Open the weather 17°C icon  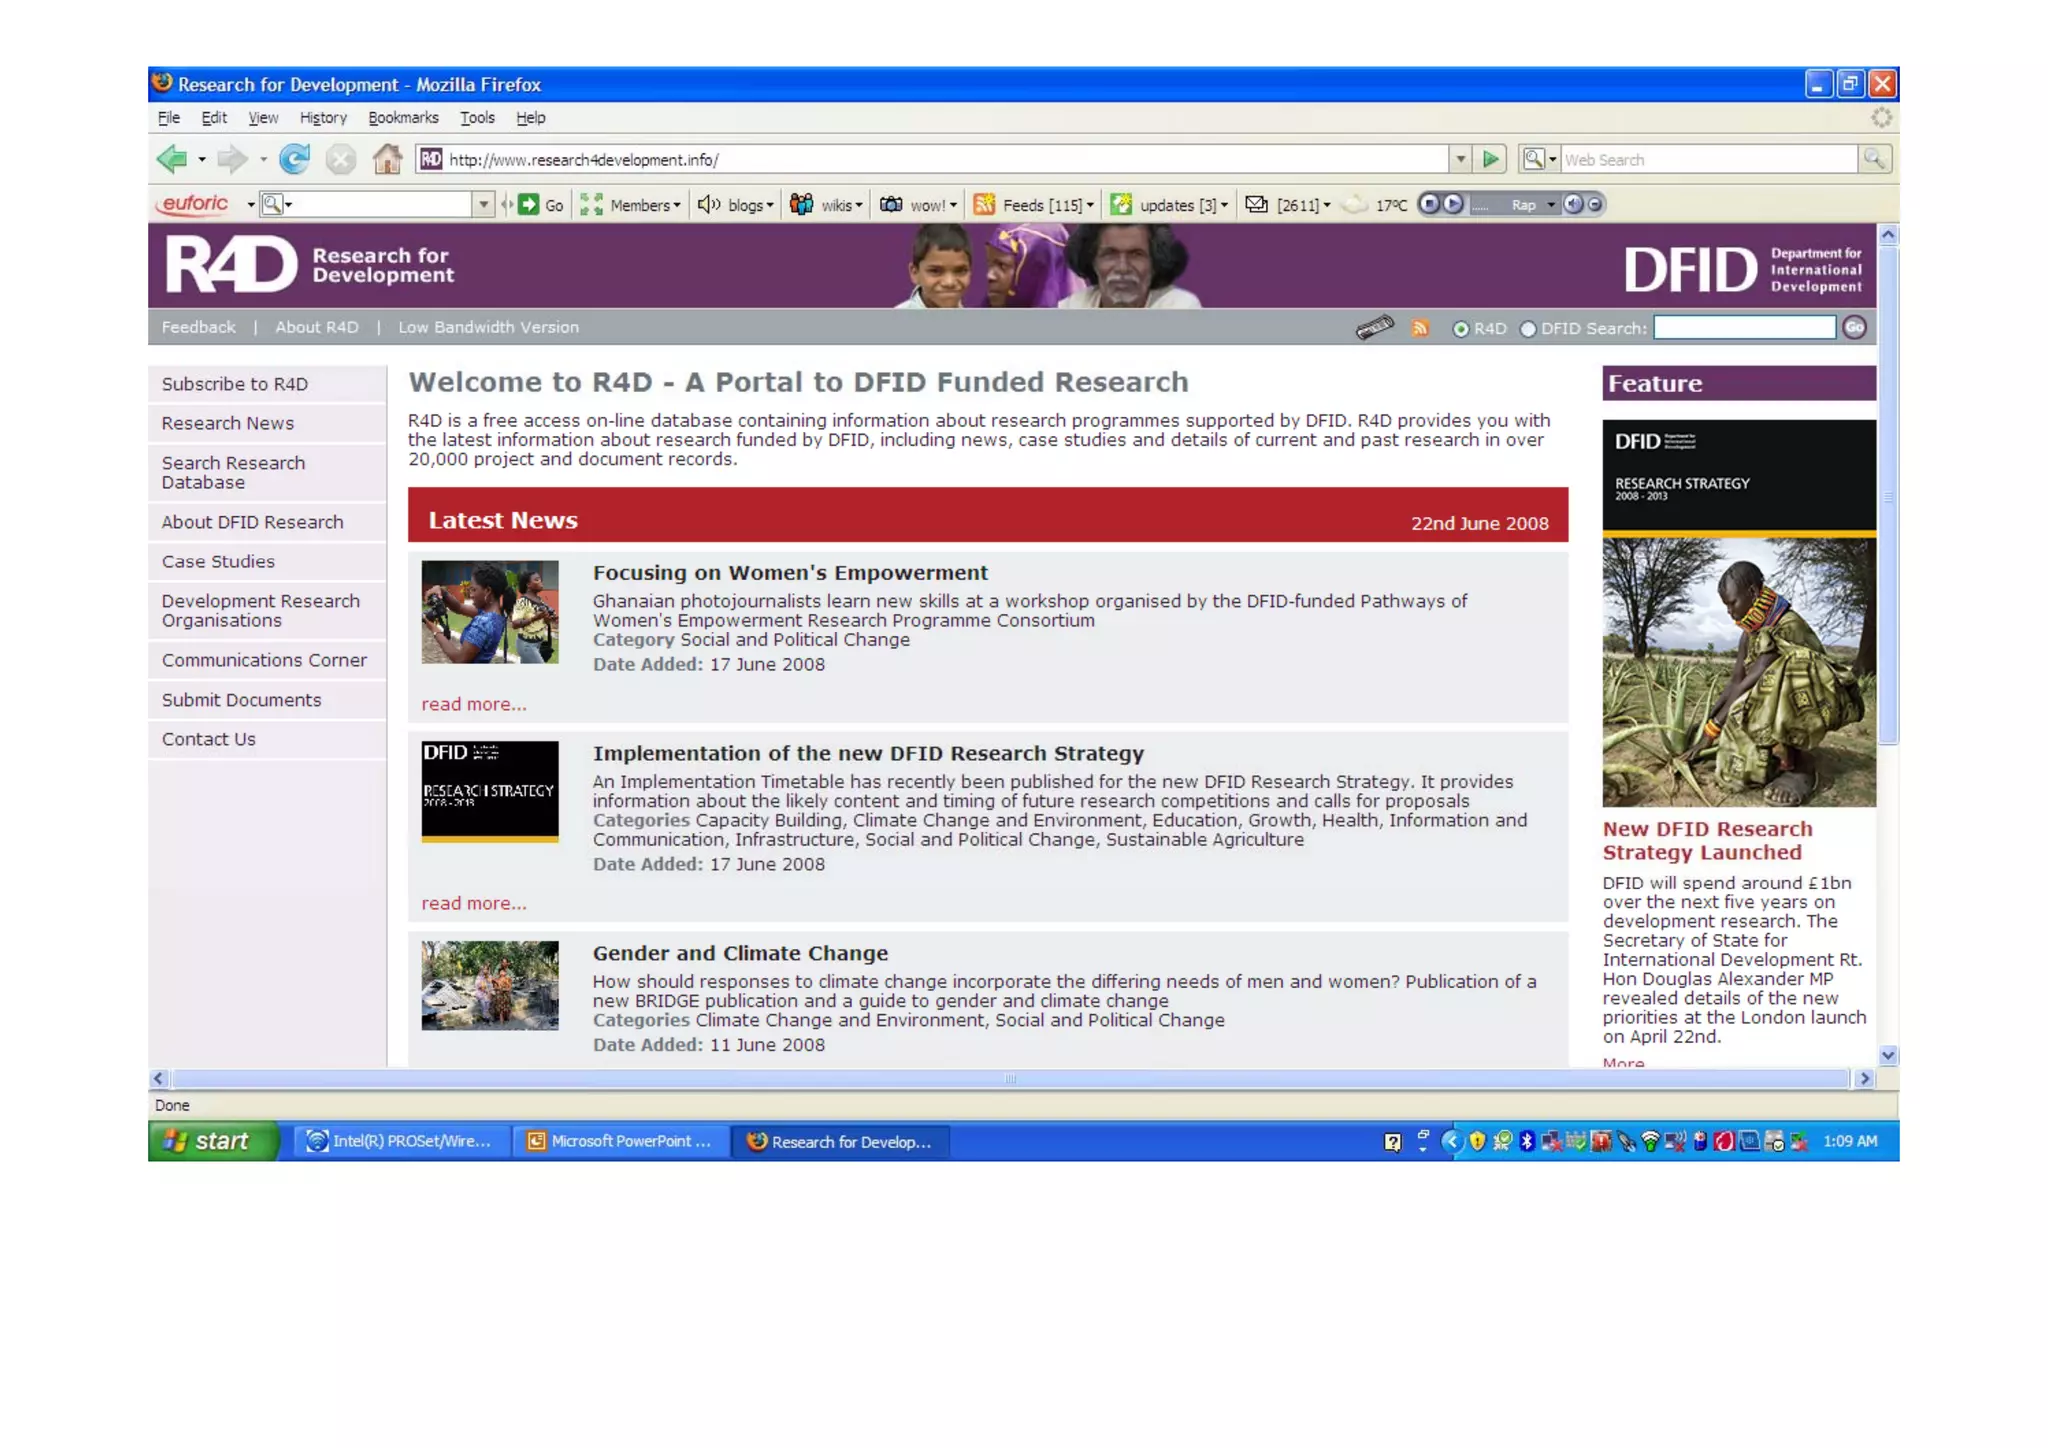[1354, 205]
